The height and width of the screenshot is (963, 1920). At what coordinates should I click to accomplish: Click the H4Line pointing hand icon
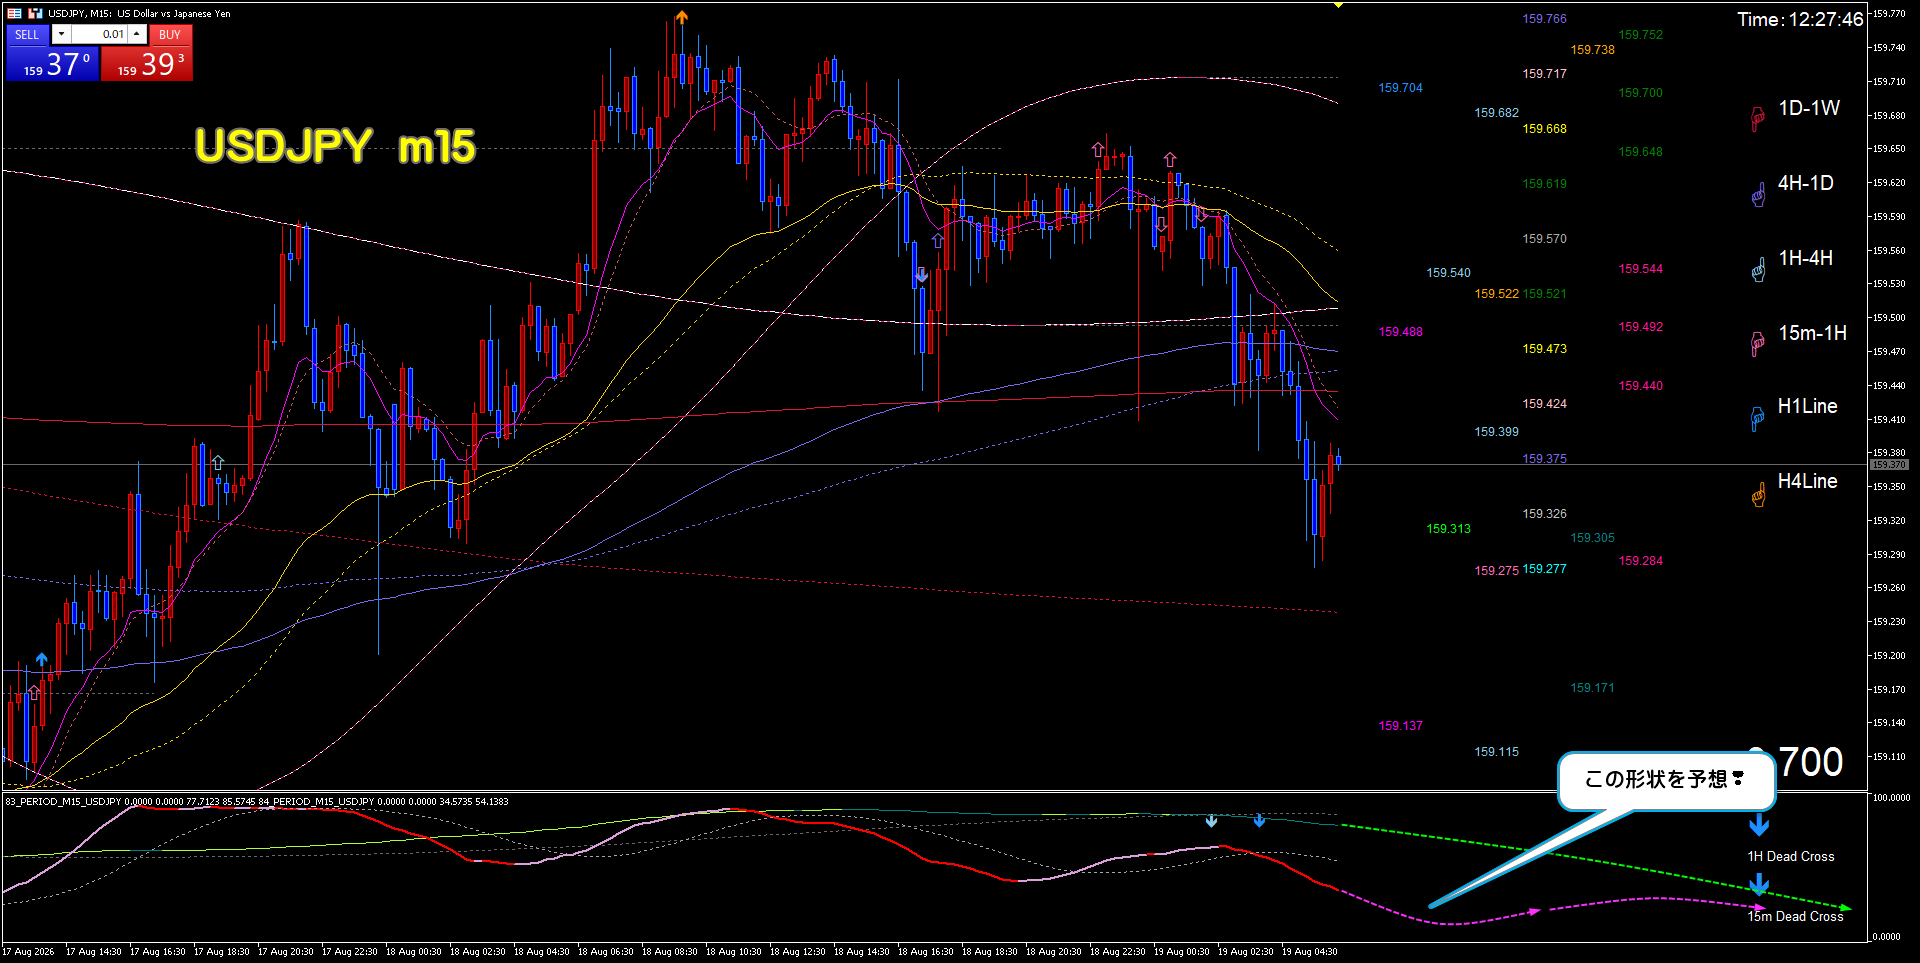1758,493
